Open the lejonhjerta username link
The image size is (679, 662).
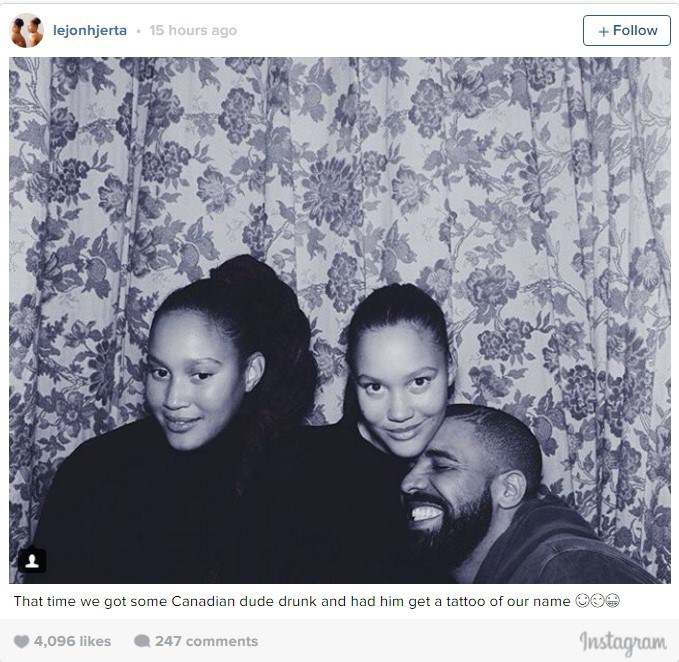(90, 30)
